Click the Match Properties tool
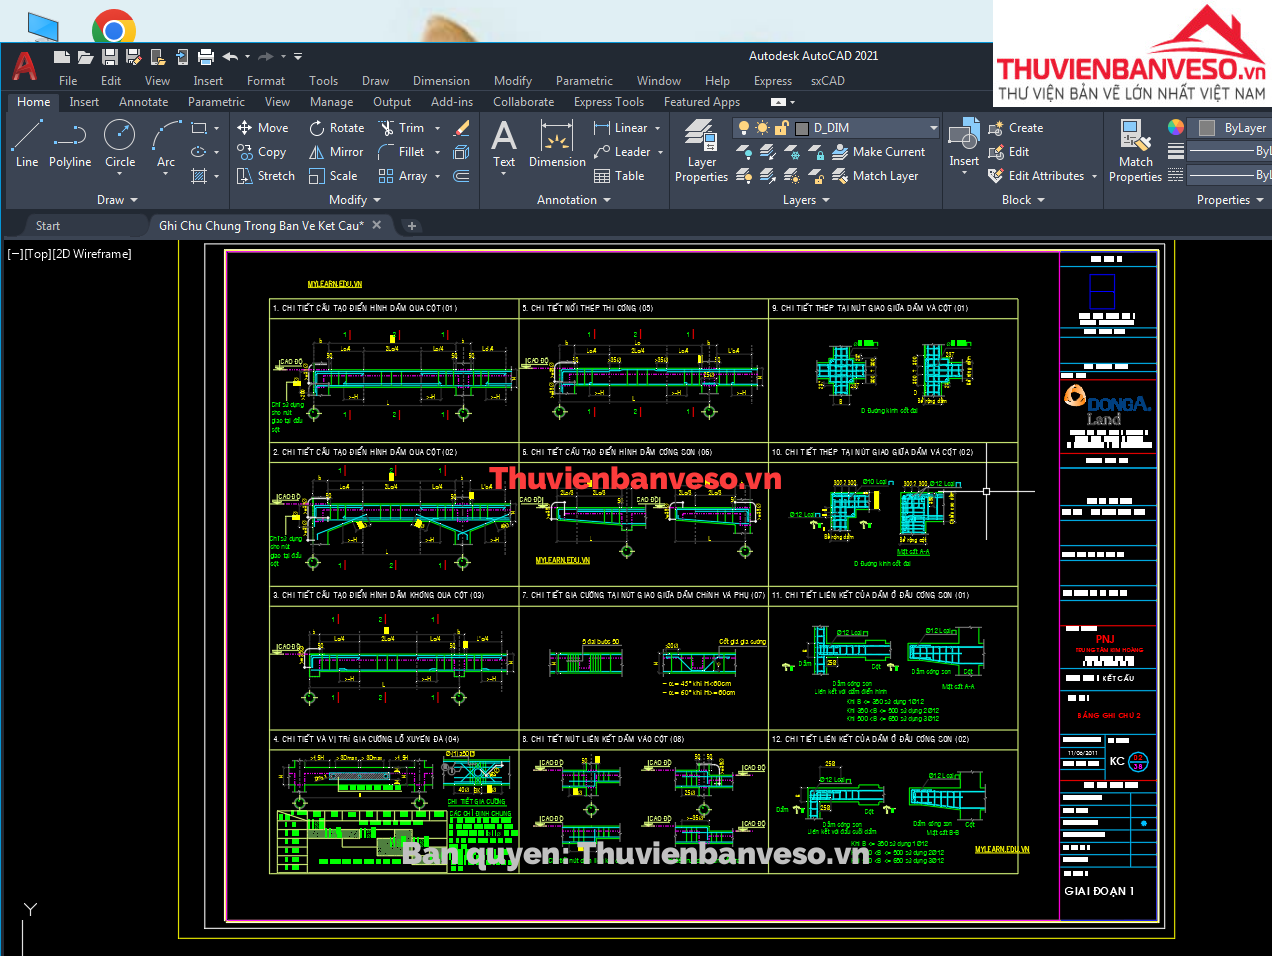The height and width of the screenshot is (956, 1272). [1135, 150]
